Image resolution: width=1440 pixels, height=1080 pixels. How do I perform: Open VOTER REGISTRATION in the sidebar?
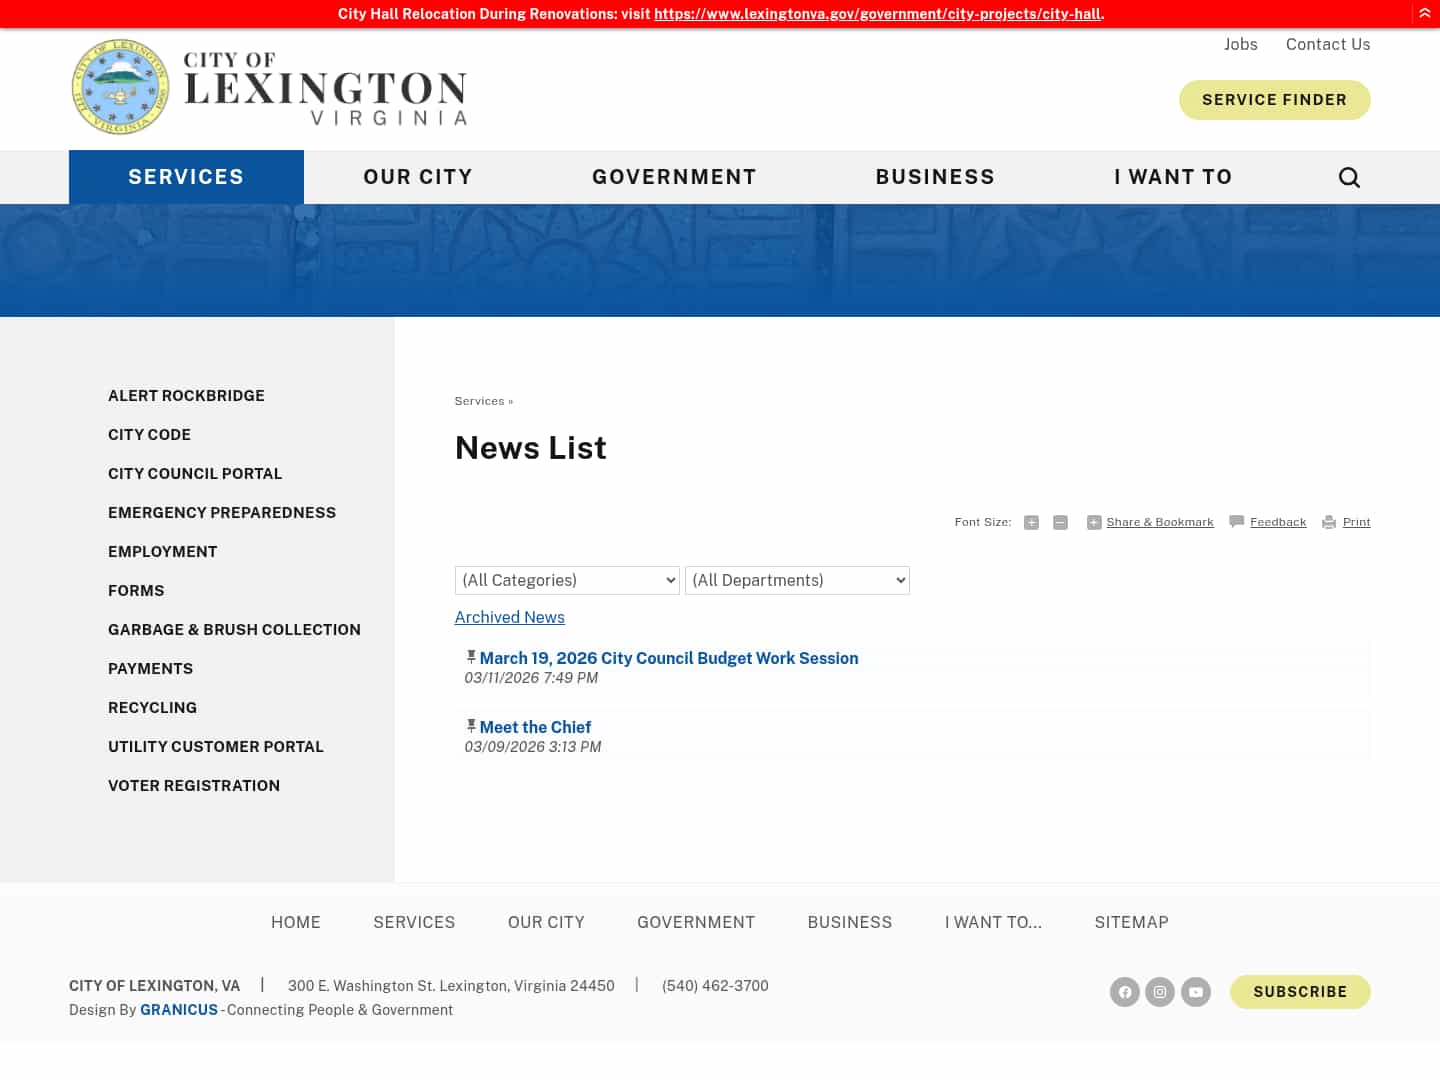[x=193, y=785]
